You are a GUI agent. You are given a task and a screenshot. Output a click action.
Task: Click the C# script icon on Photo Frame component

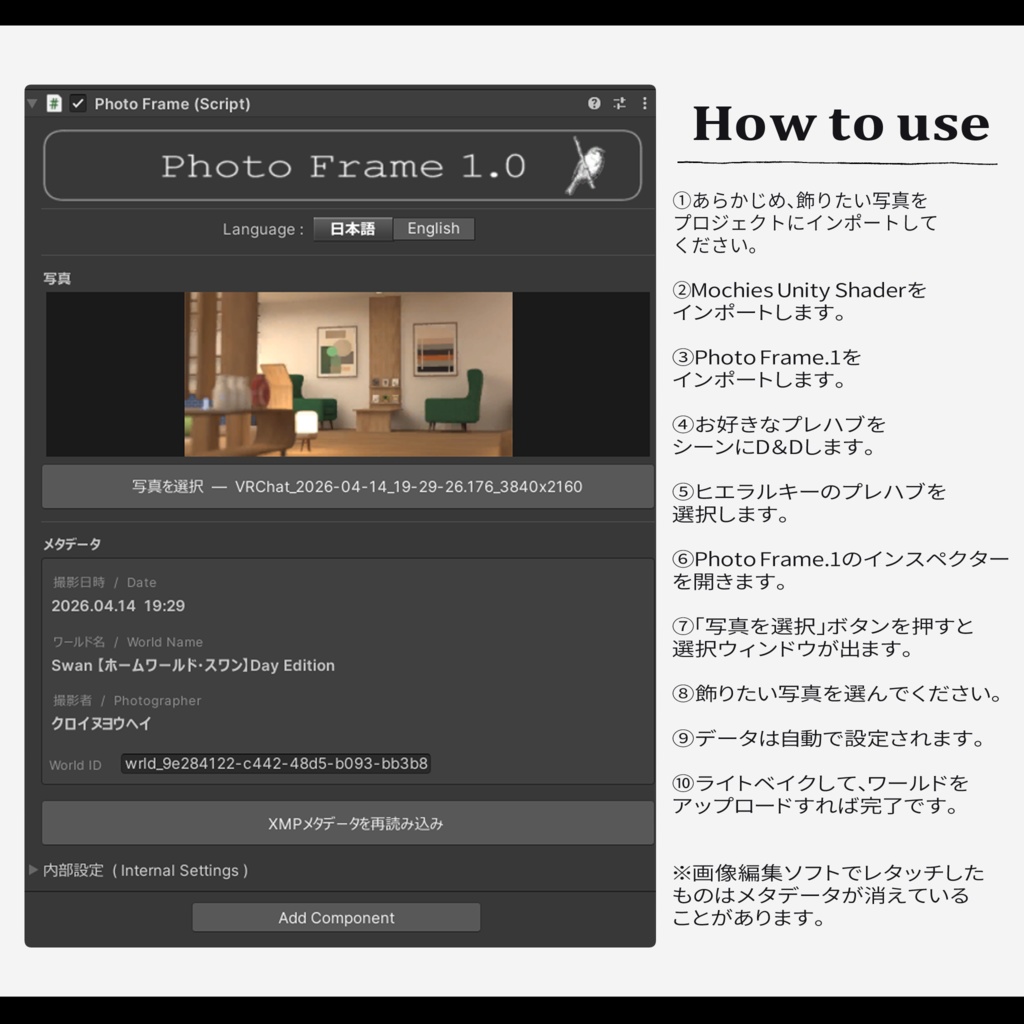pos(53,103)
